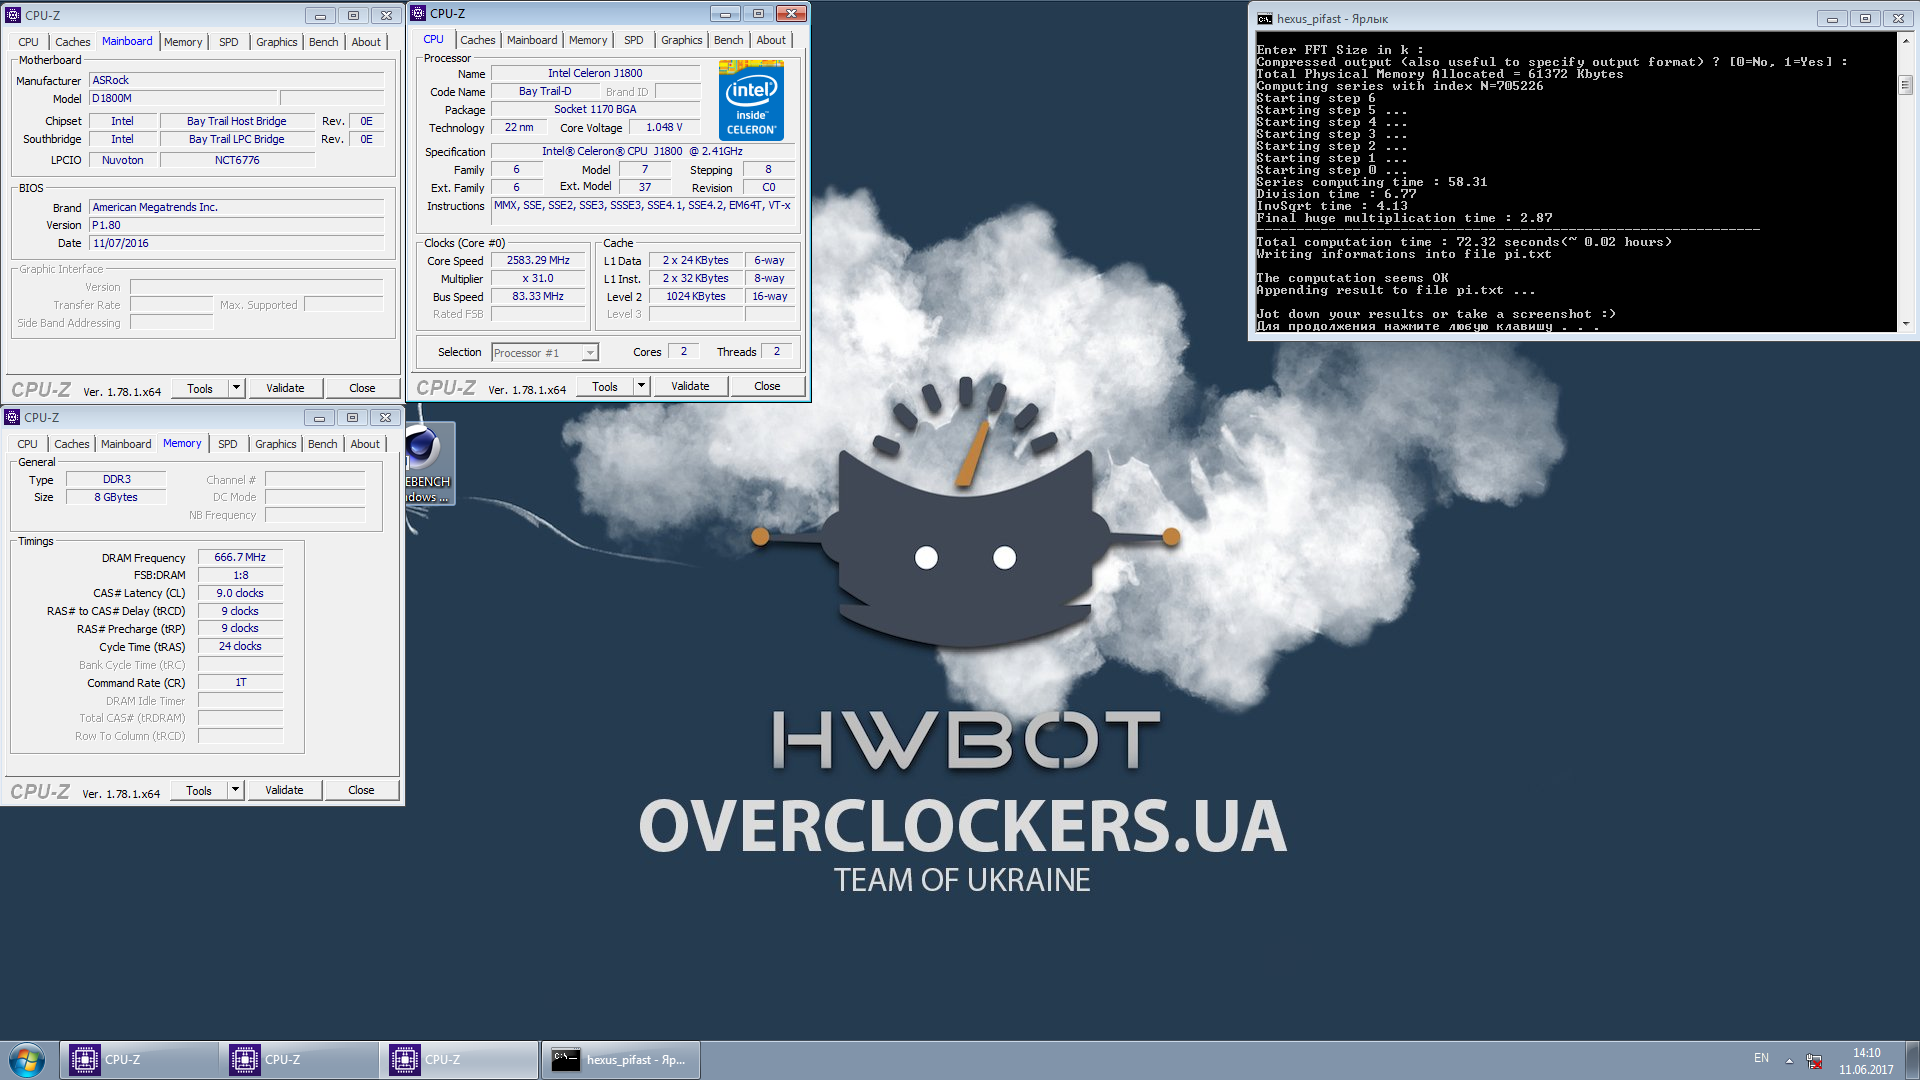
Task: Click Validate in Mainboard window
Action: [285, 388]
